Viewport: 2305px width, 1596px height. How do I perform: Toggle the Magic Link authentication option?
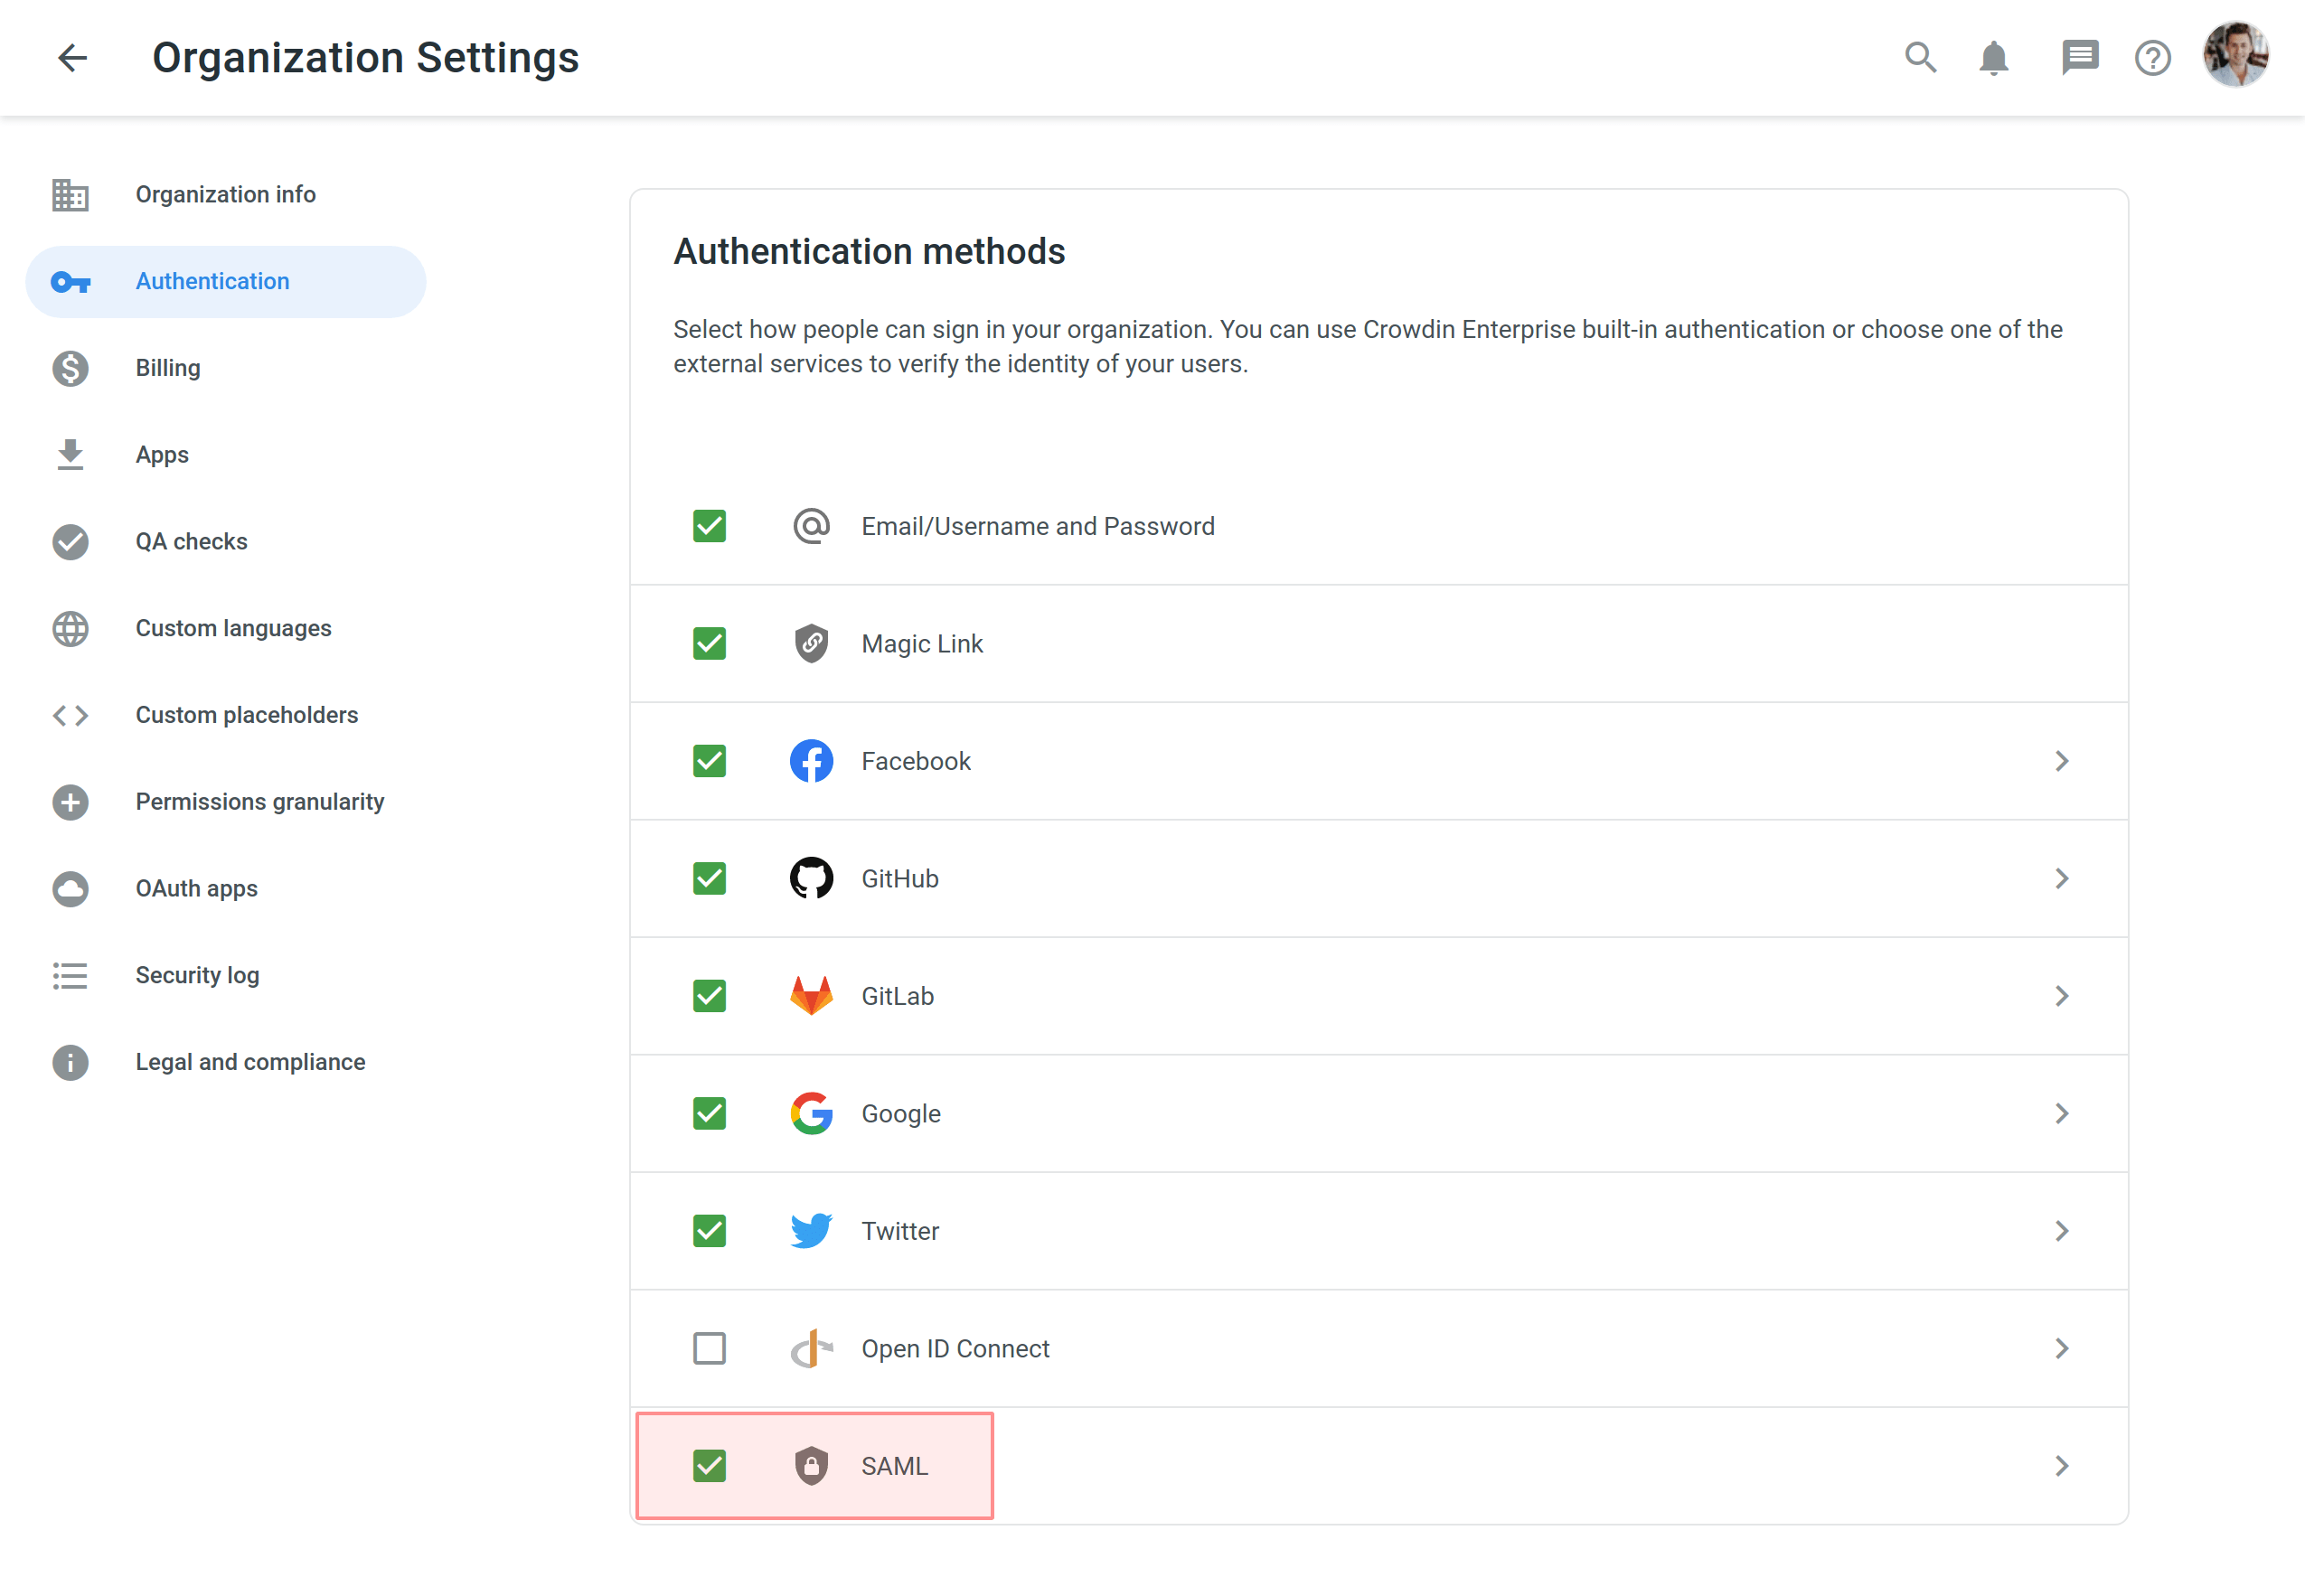tap(710, 643)
